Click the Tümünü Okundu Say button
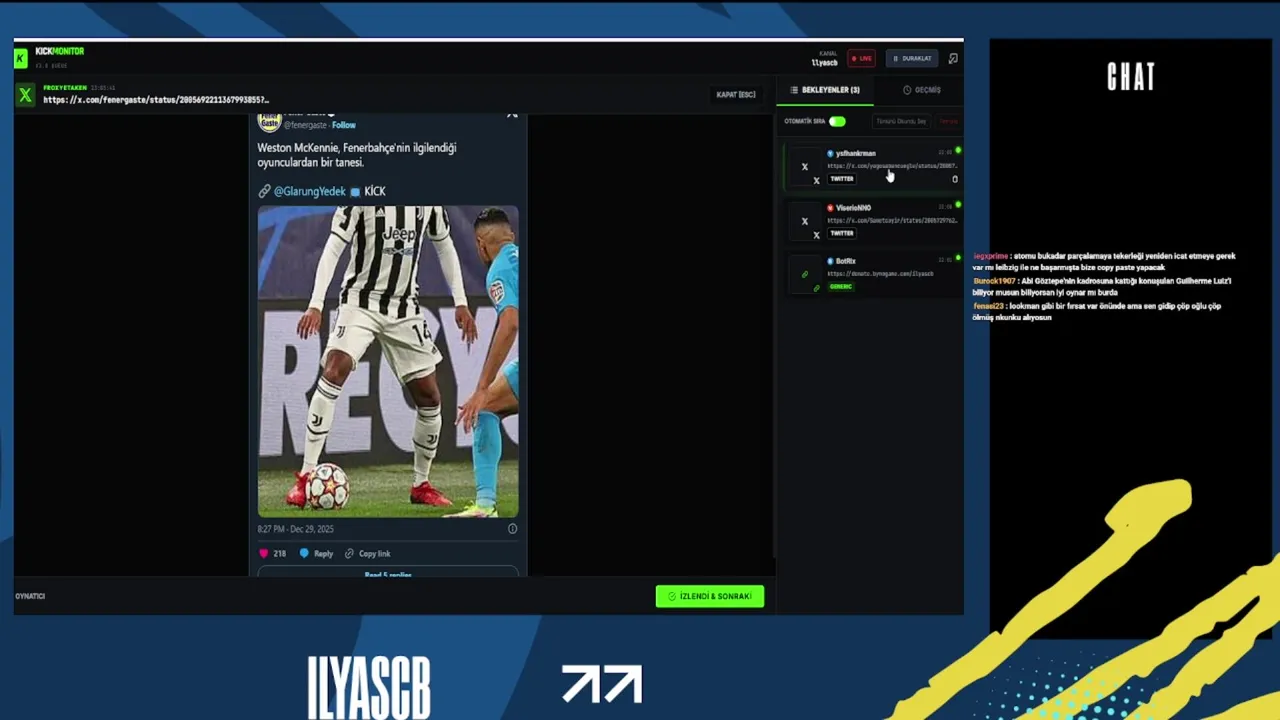The height and width of the screenshot is (720, 1280). pyautogui.click(x=901, y=121)
